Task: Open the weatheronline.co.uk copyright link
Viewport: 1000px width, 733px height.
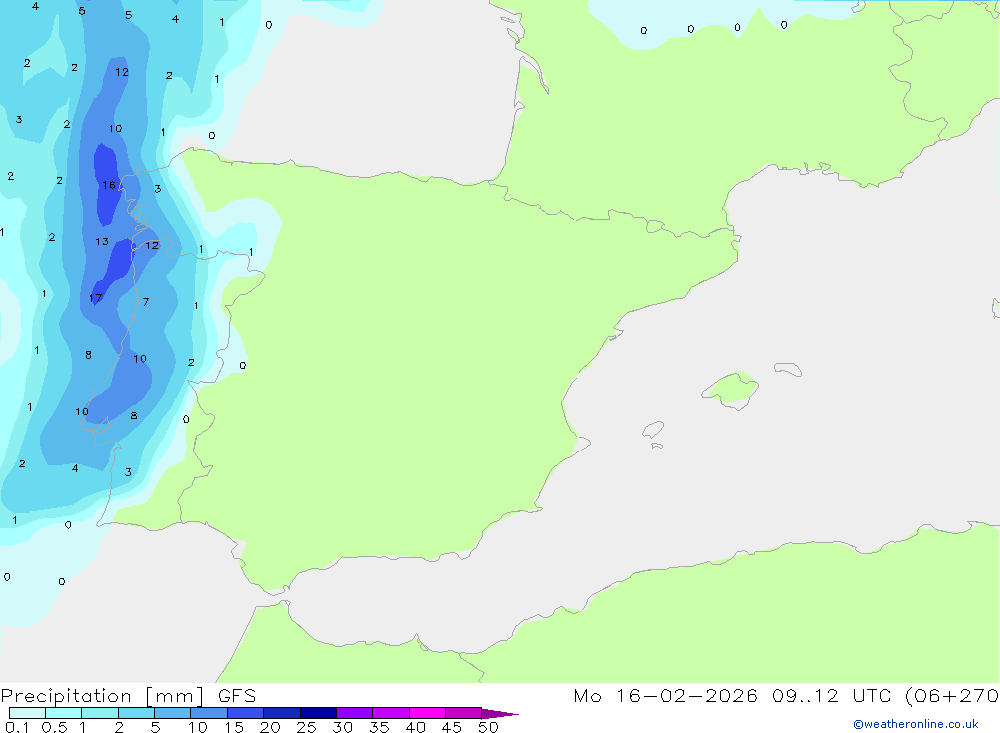Action: [915, 724]
